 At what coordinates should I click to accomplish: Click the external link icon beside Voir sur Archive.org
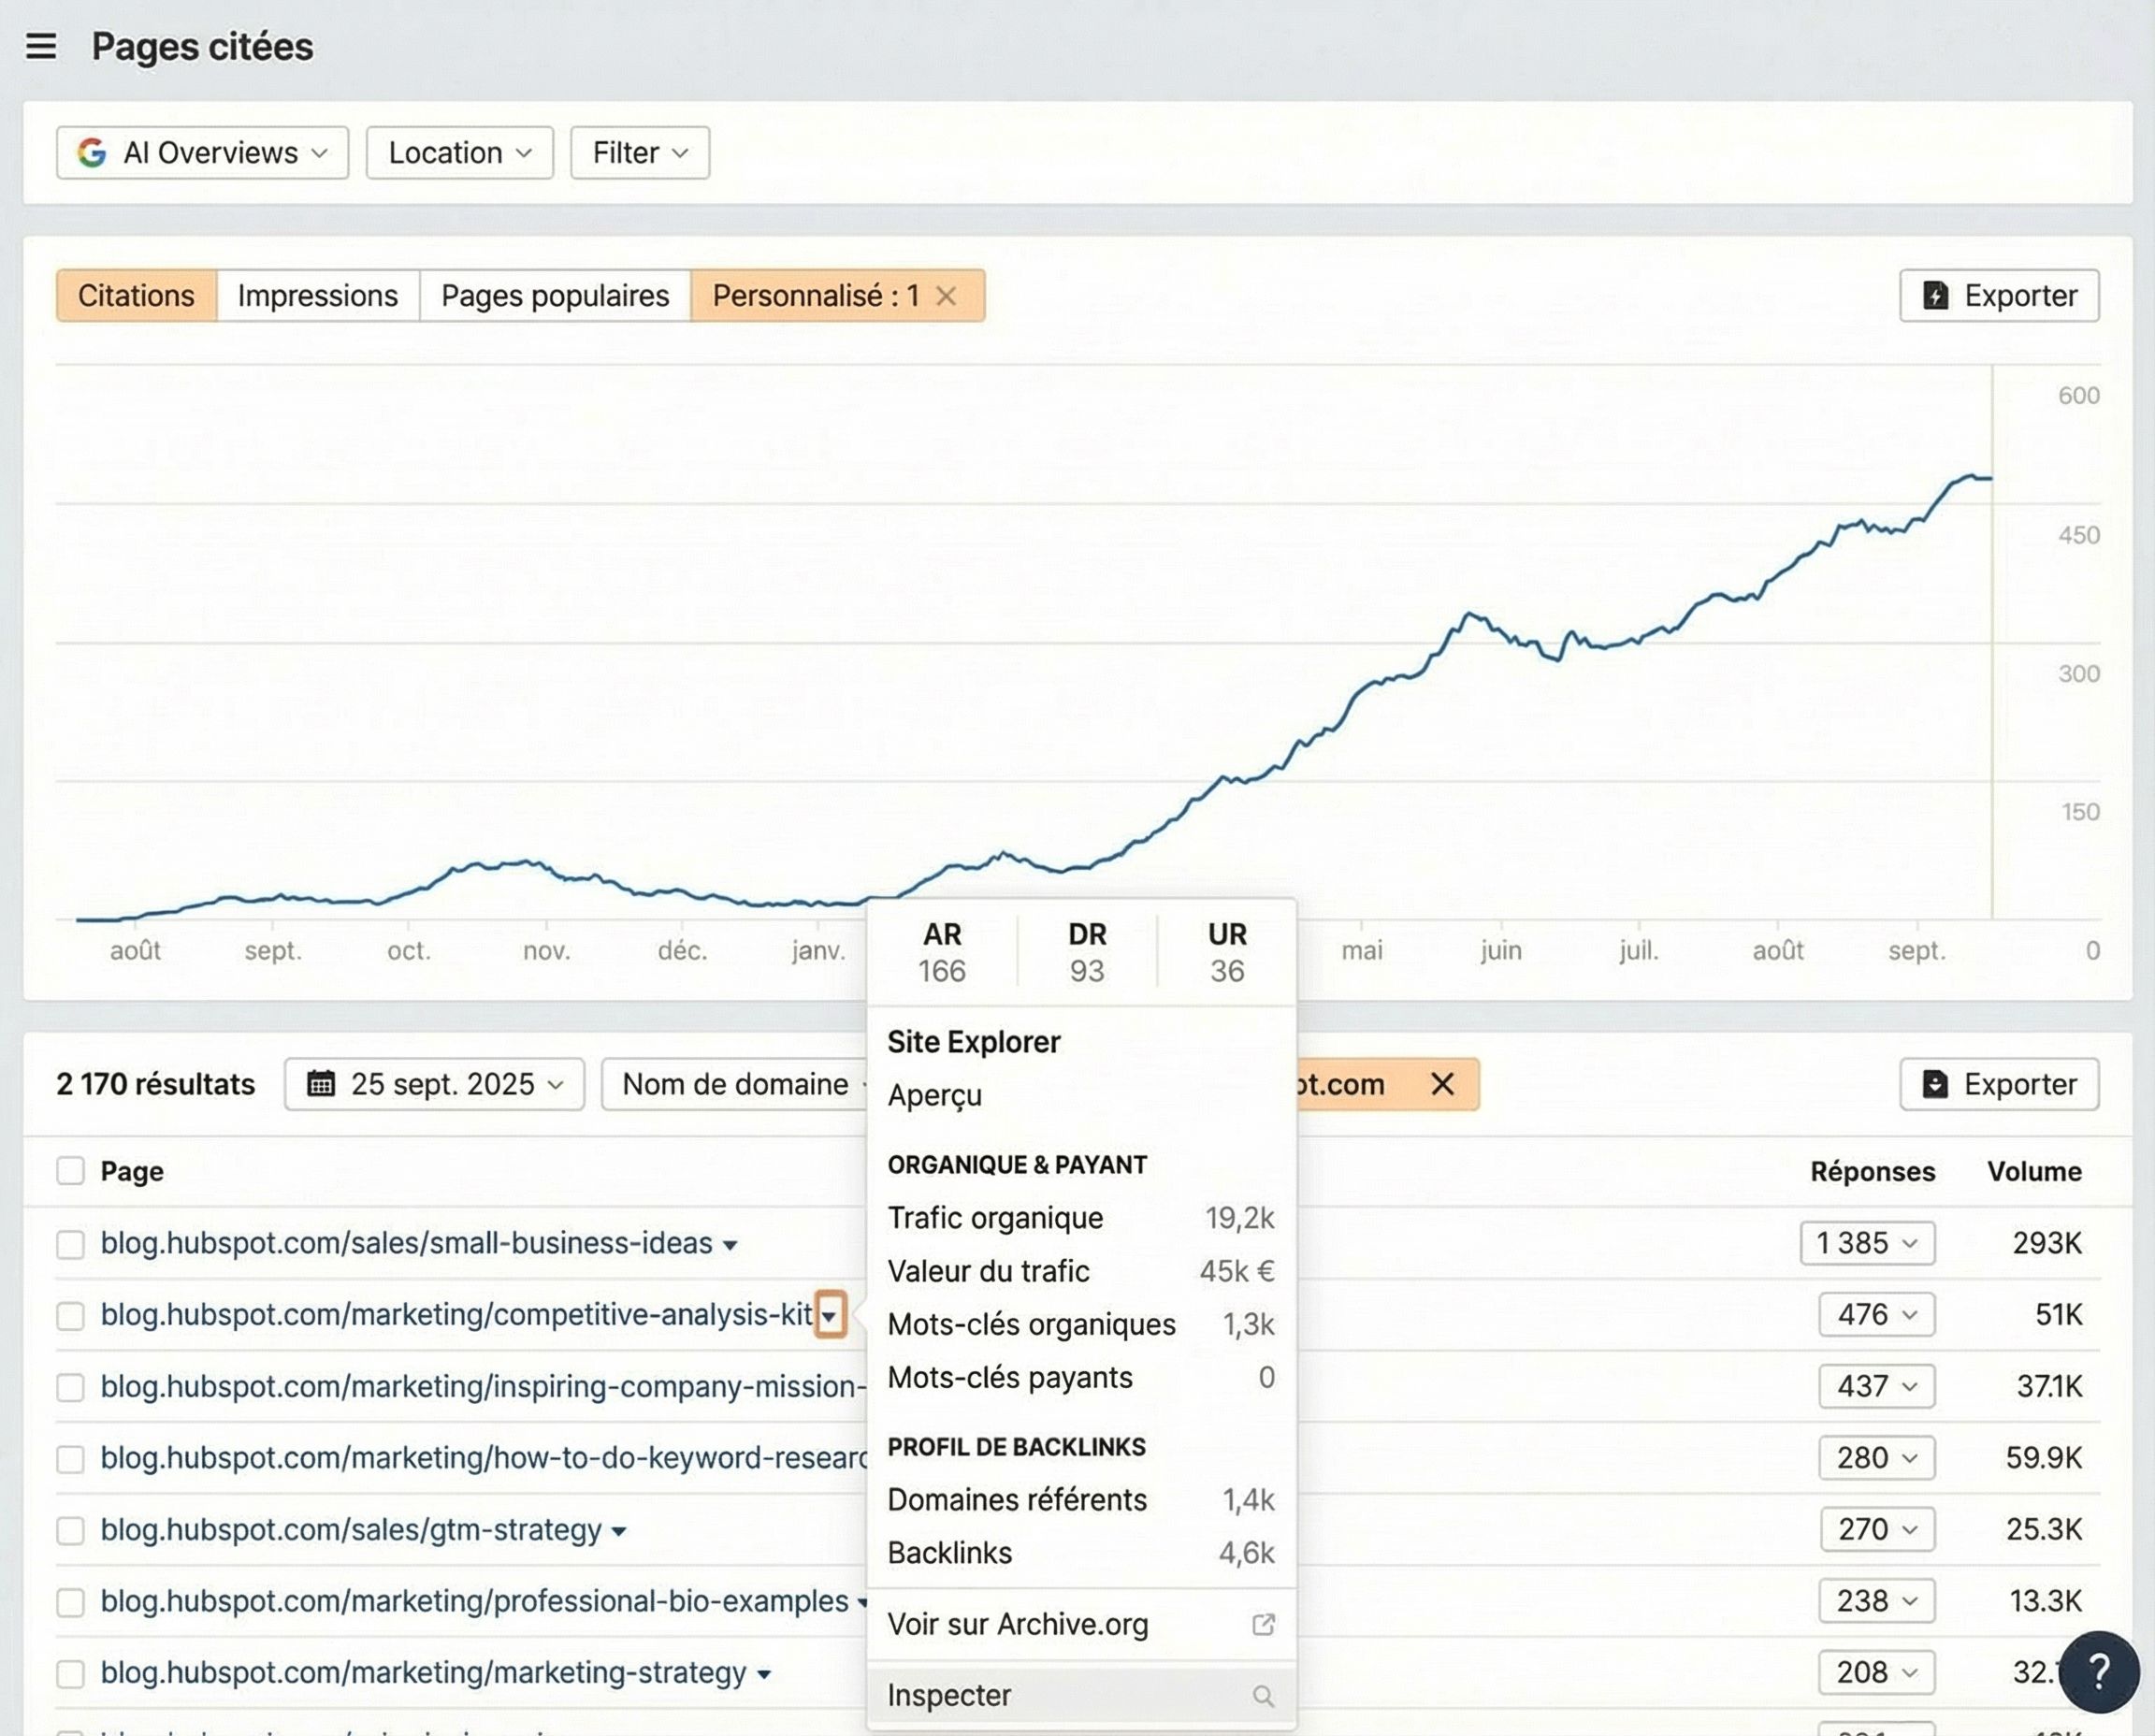tap(1264, 1624)
